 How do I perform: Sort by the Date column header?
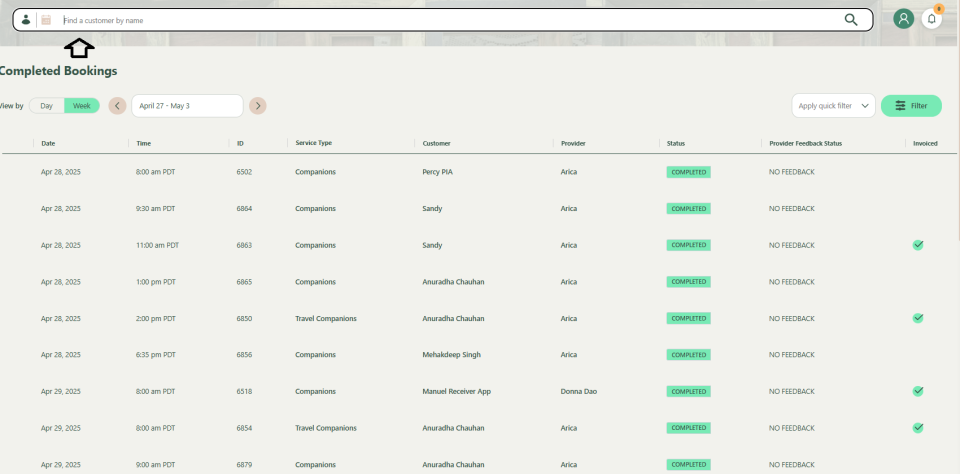click(48, 143)
